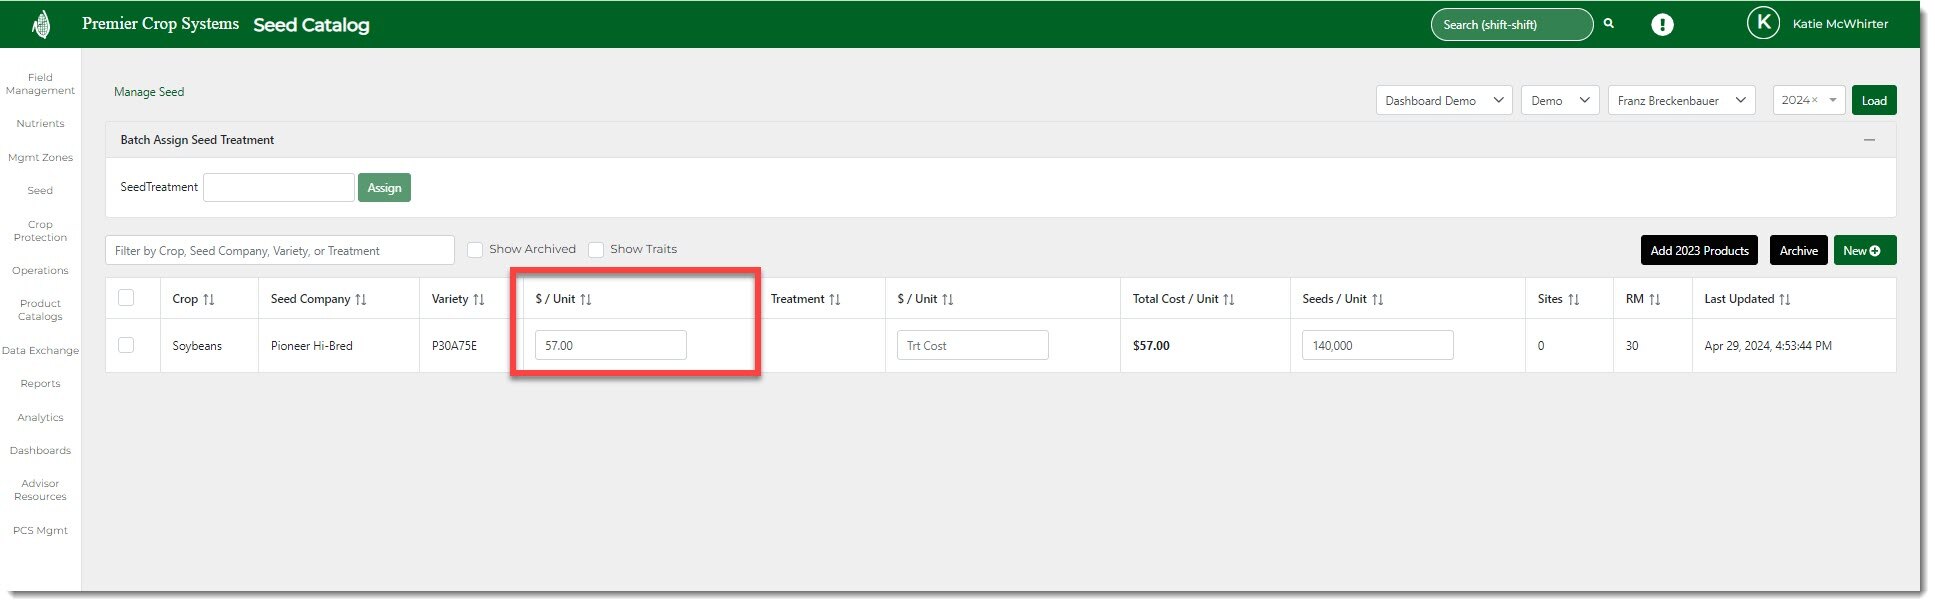This screenshot has width=1935, height=606.
Task: Open the Dashboard Demo dropdown
Action: point(1443,100)
